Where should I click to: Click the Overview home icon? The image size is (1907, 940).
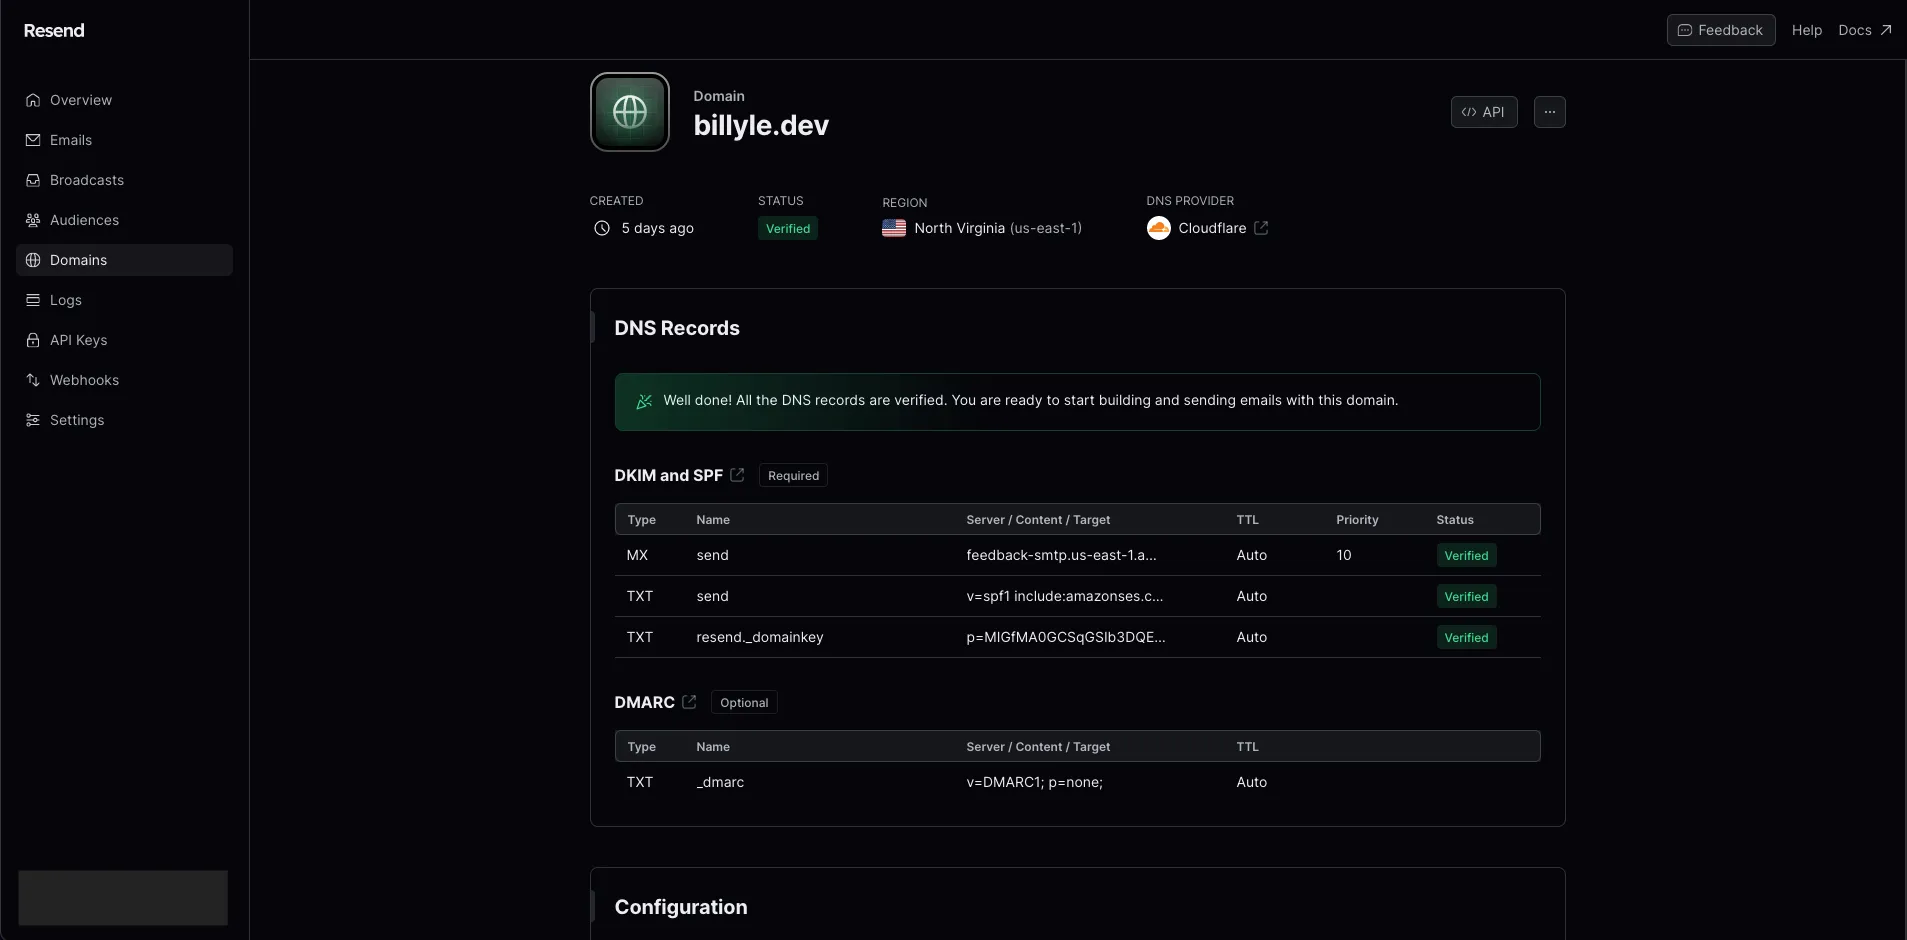pos(33,100)
